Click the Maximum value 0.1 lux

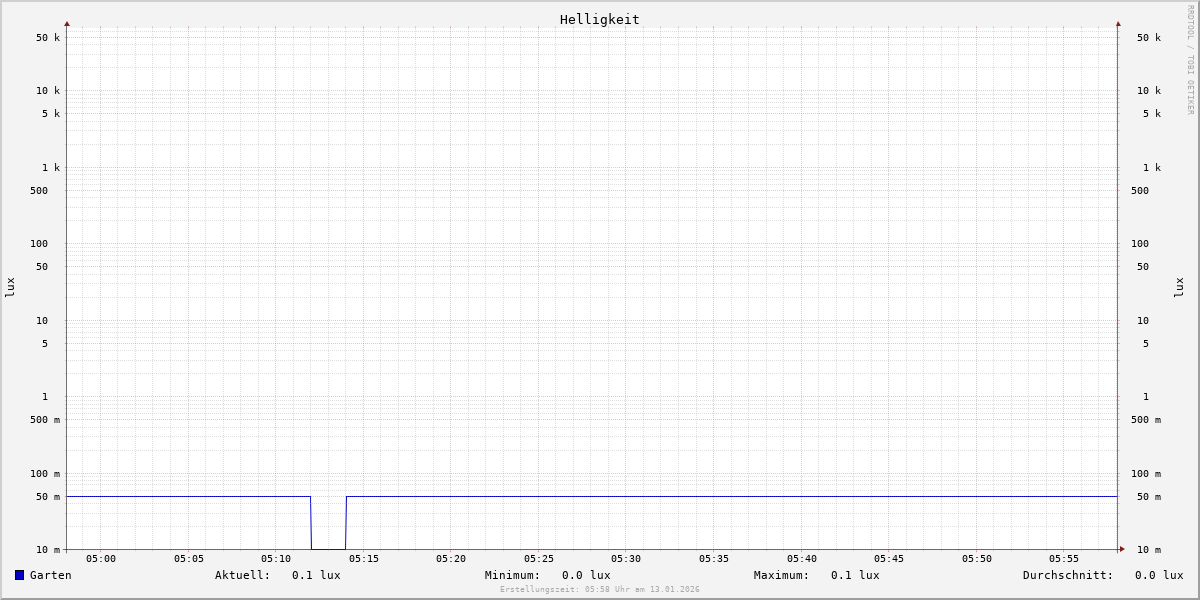(x=855, y=575)
